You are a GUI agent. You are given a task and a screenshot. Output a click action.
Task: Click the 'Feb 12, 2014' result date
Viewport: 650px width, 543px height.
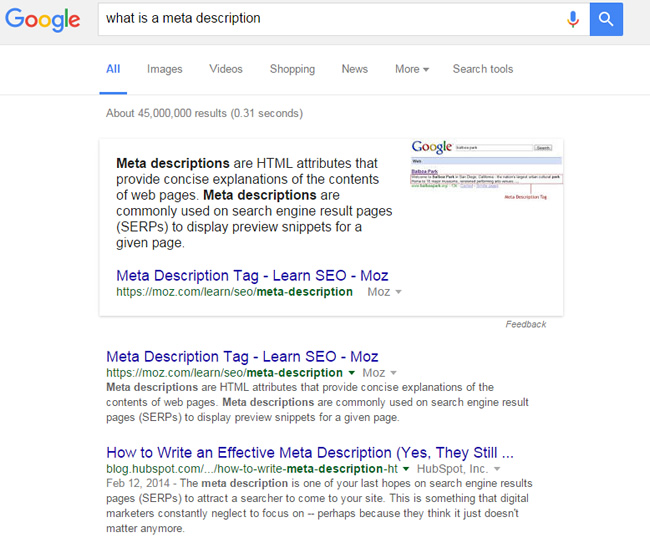click(138, 483)
